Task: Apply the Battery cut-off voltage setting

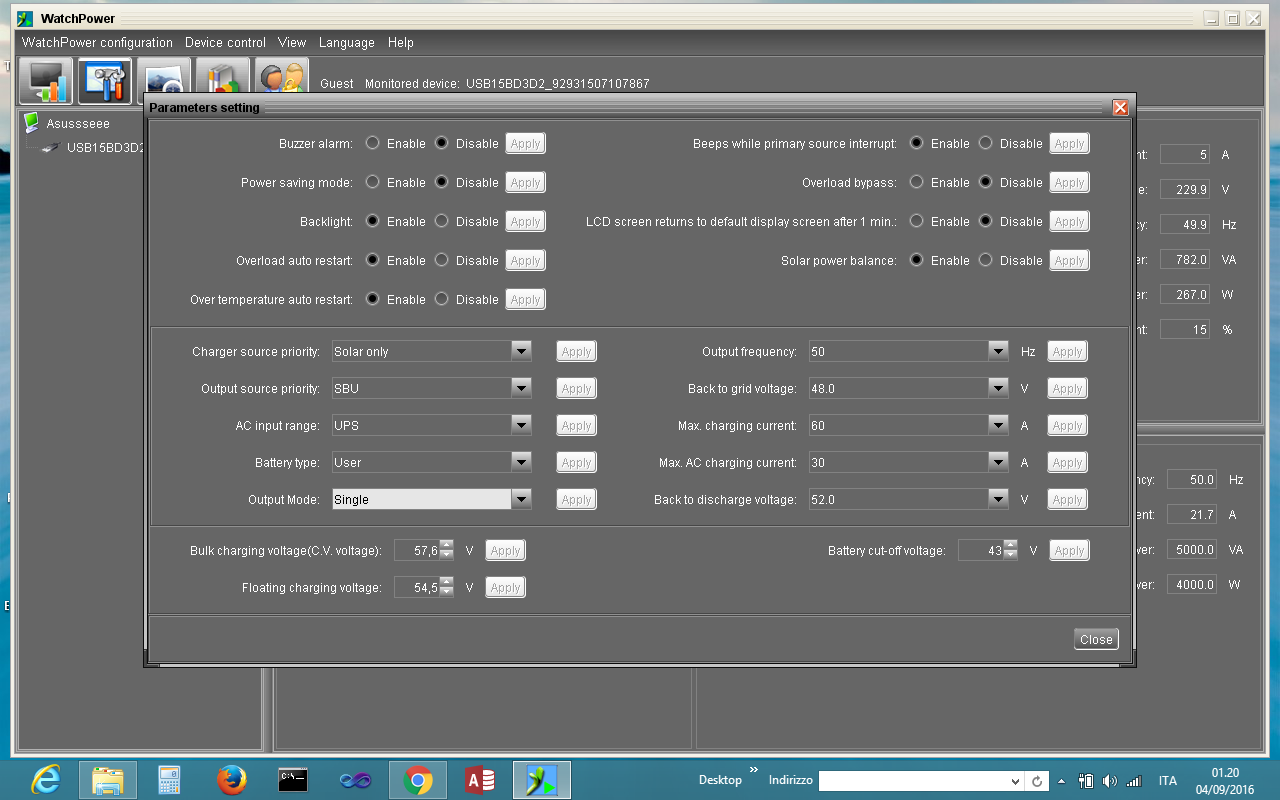Action: point(1069,550)
